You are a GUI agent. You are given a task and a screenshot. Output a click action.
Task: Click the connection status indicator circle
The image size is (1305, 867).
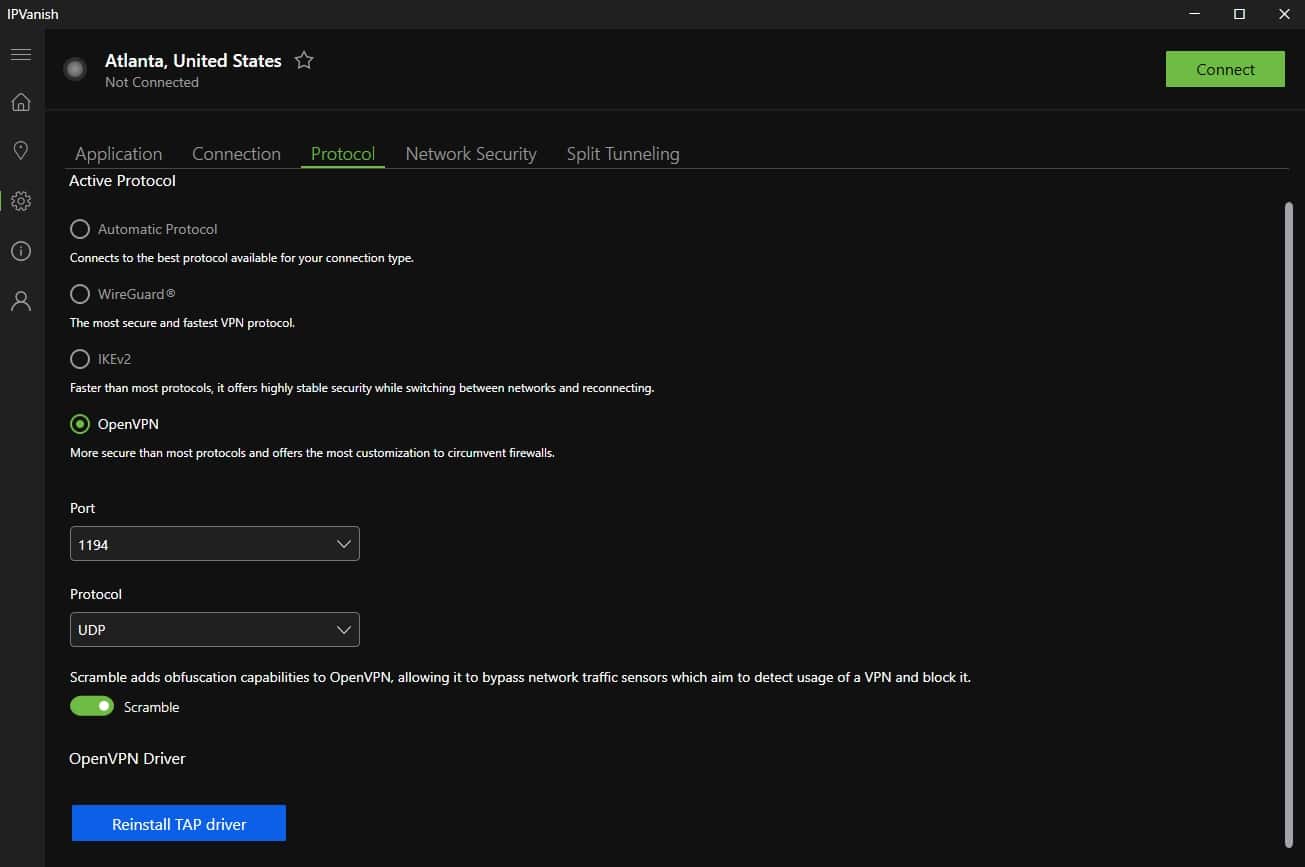coord(75,69)
